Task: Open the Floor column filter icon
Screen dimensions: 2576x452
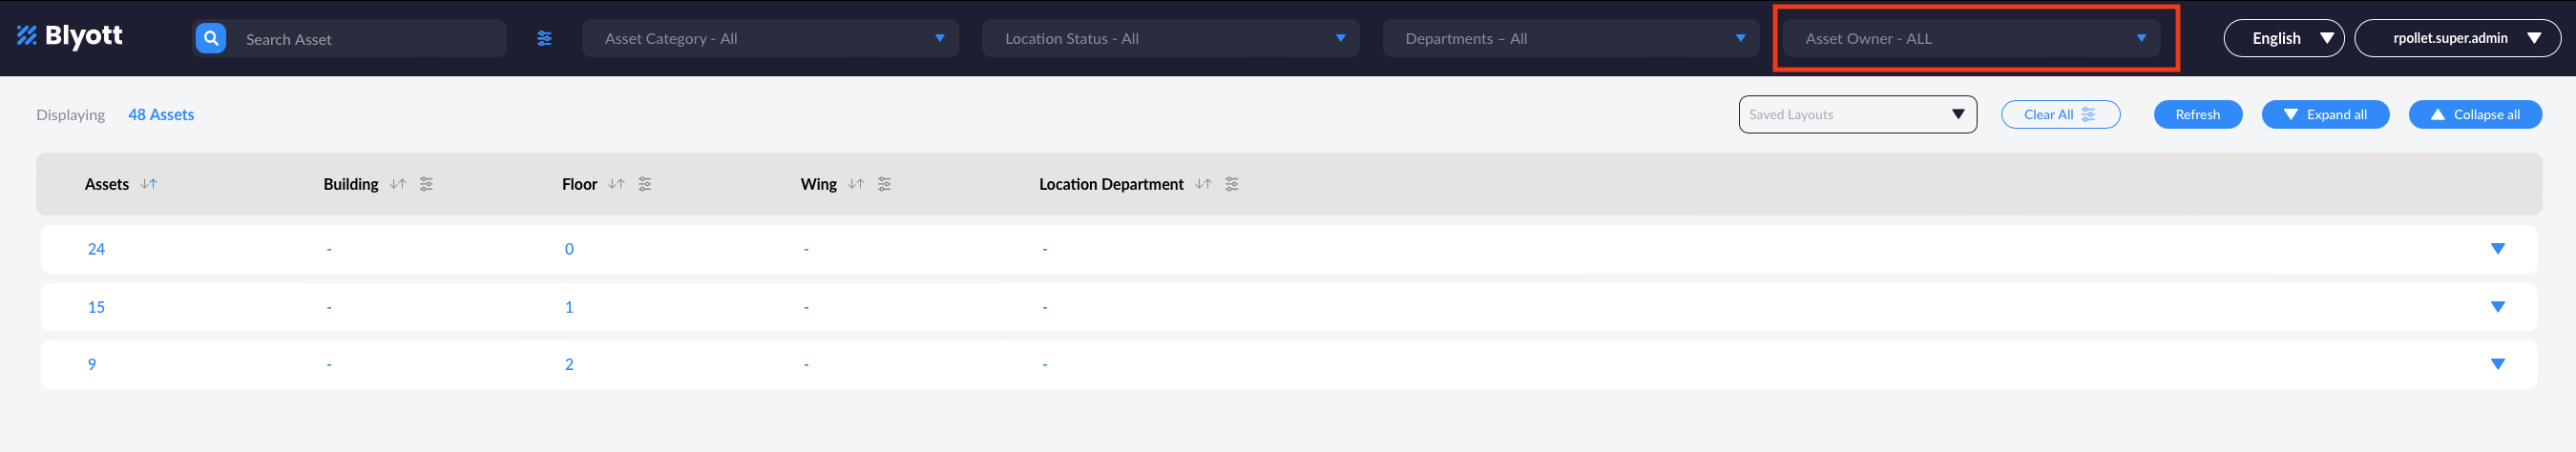Action: (645, 184)
